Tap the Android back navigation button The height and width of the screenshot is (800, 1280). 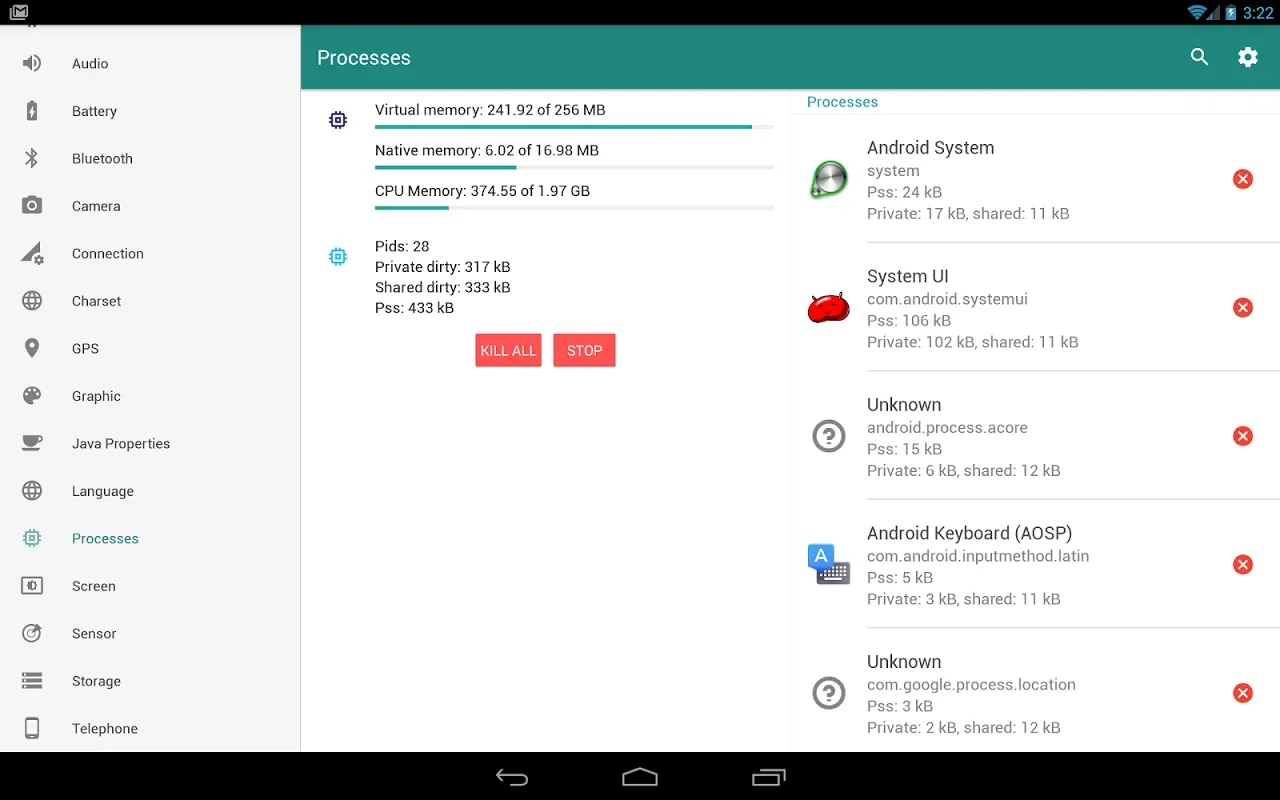[x=512, y=777]
